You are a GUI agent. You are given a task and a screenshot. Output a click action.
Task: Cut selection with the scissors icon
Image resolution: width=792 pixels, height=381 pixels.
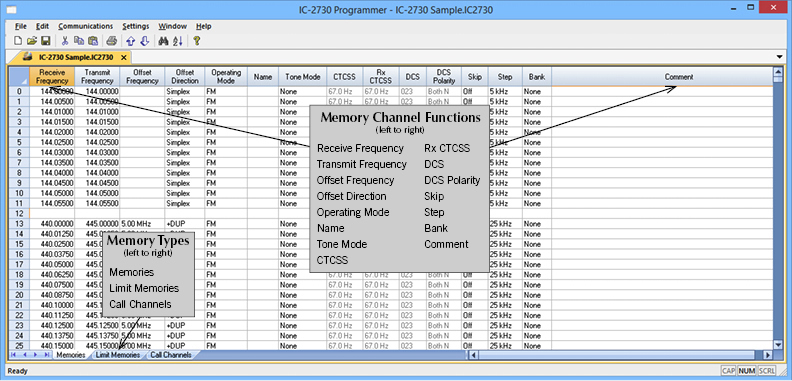tap(65, 41)
